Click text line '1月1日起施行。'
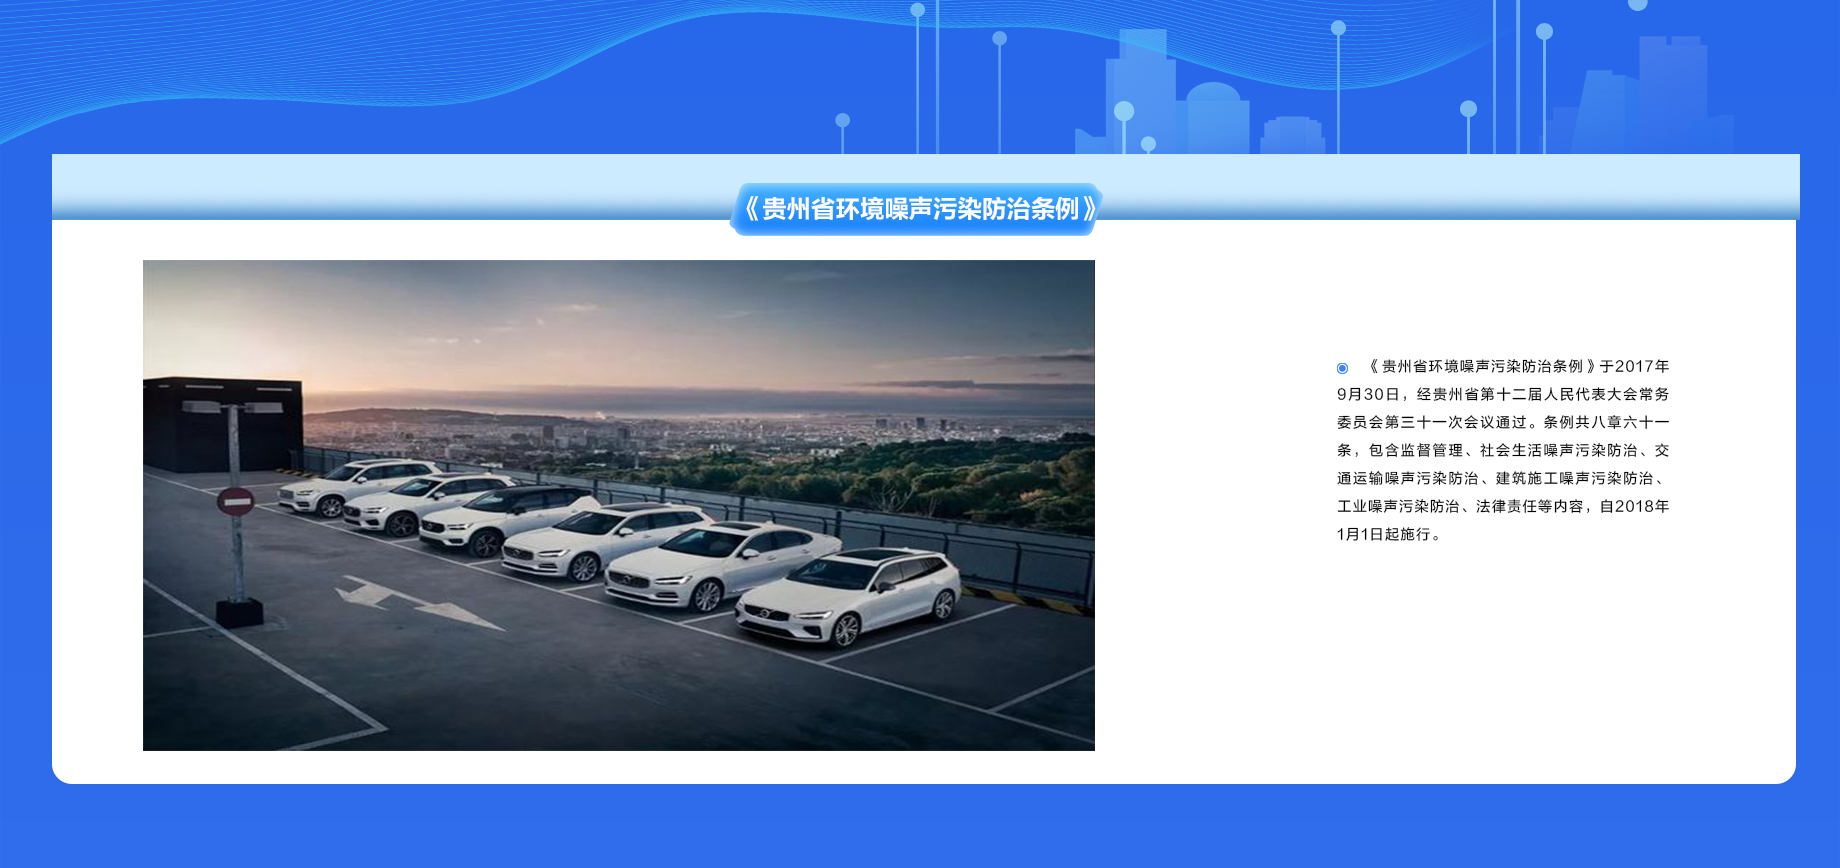 [x=1390, y=534]
